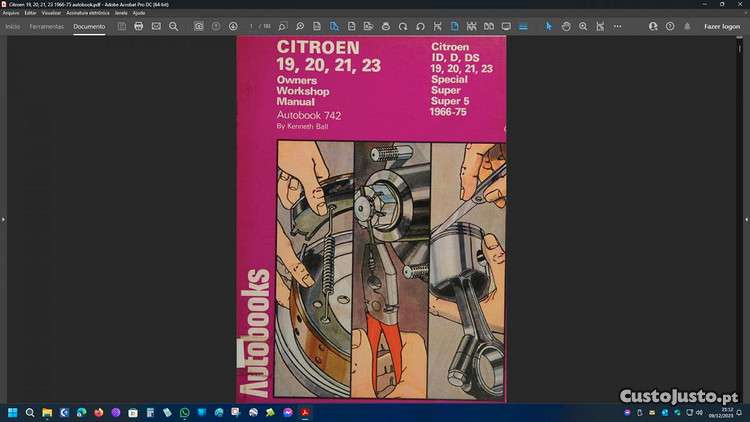750x422 pixels.
Task: Click the page number input field
Action: click(252, 26)
